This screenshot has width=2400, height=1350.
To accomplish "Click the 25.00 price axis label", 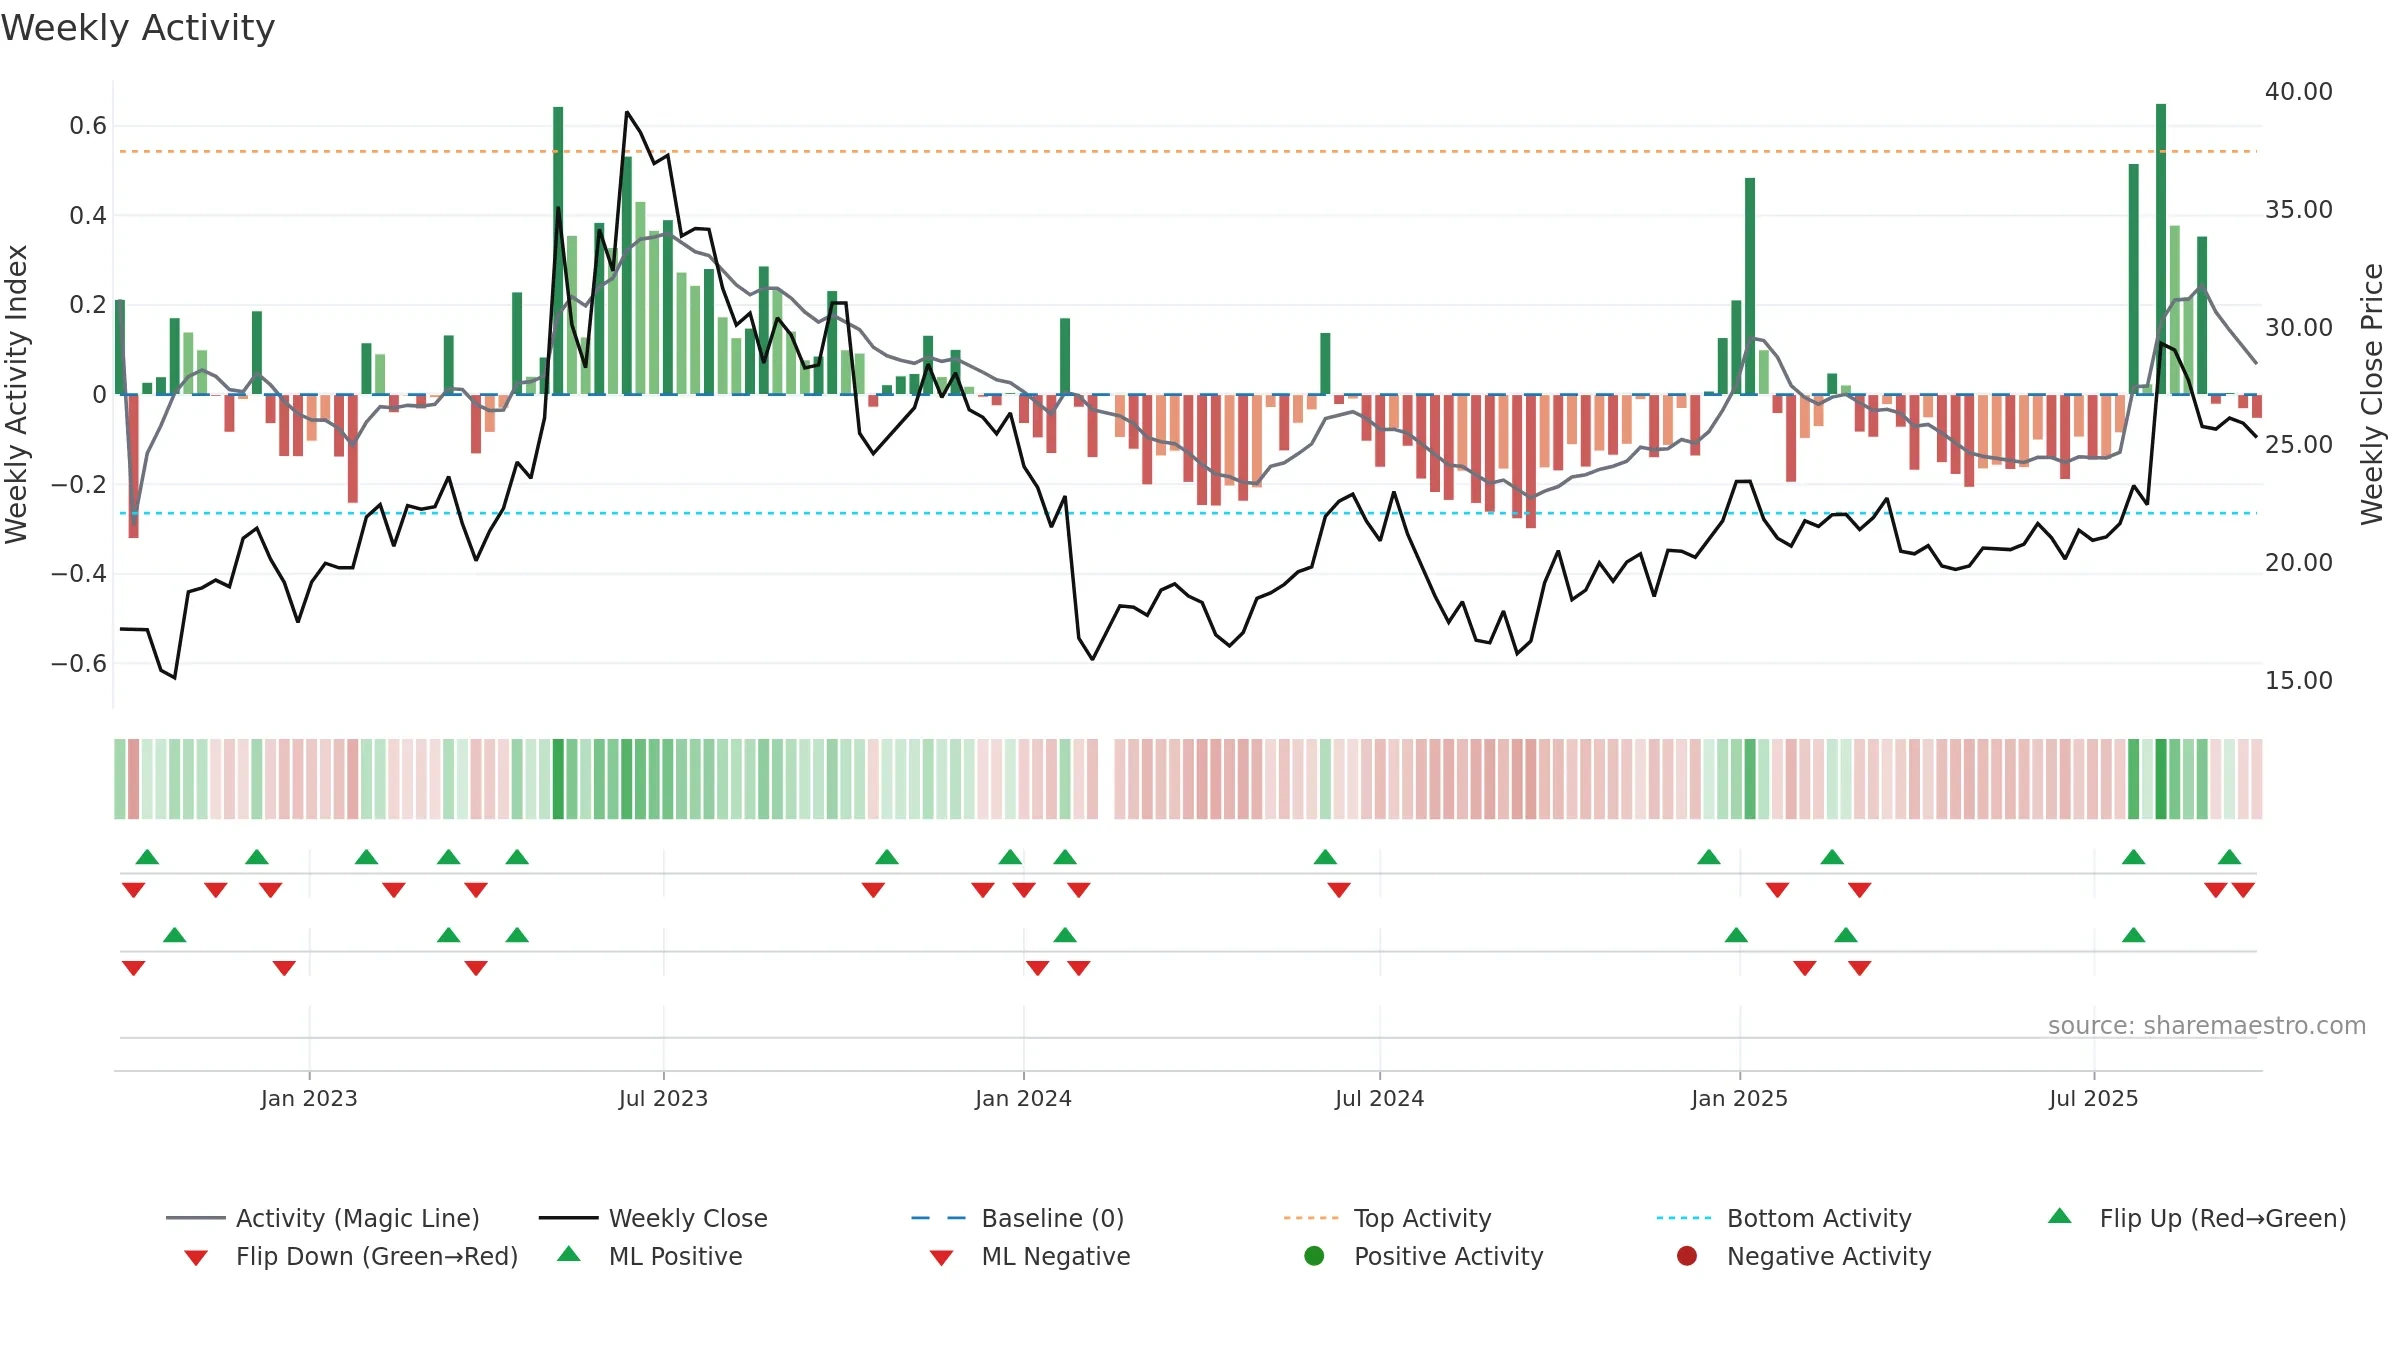I will (2298, 445).
